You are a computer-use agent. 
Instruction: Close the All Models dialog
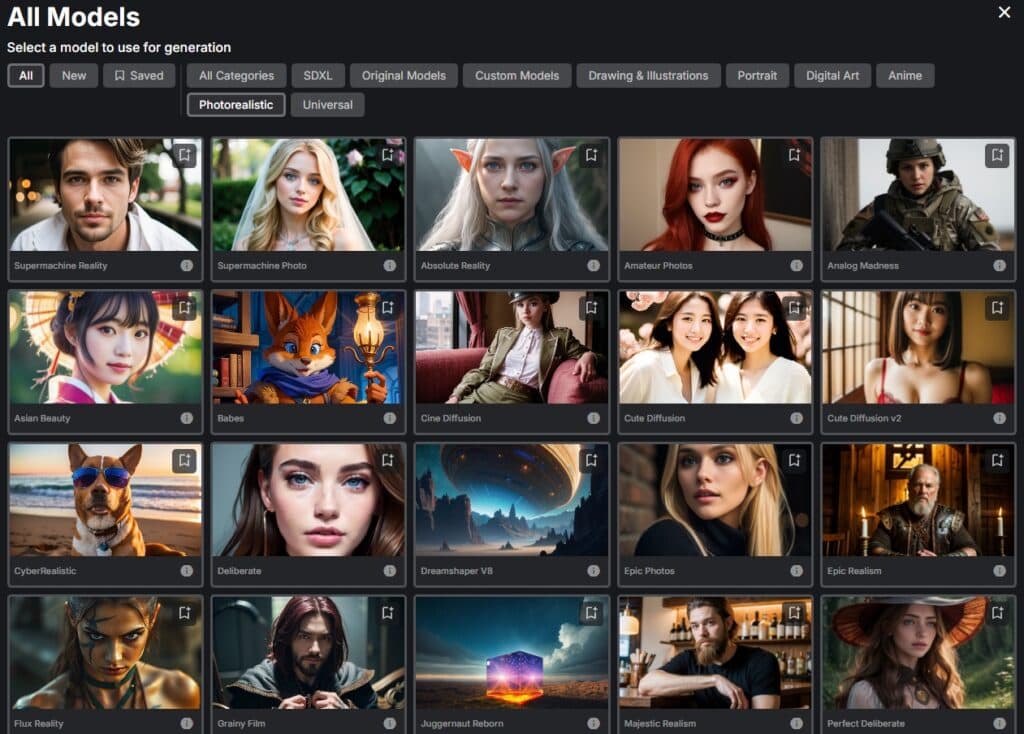pos(1004,12)
